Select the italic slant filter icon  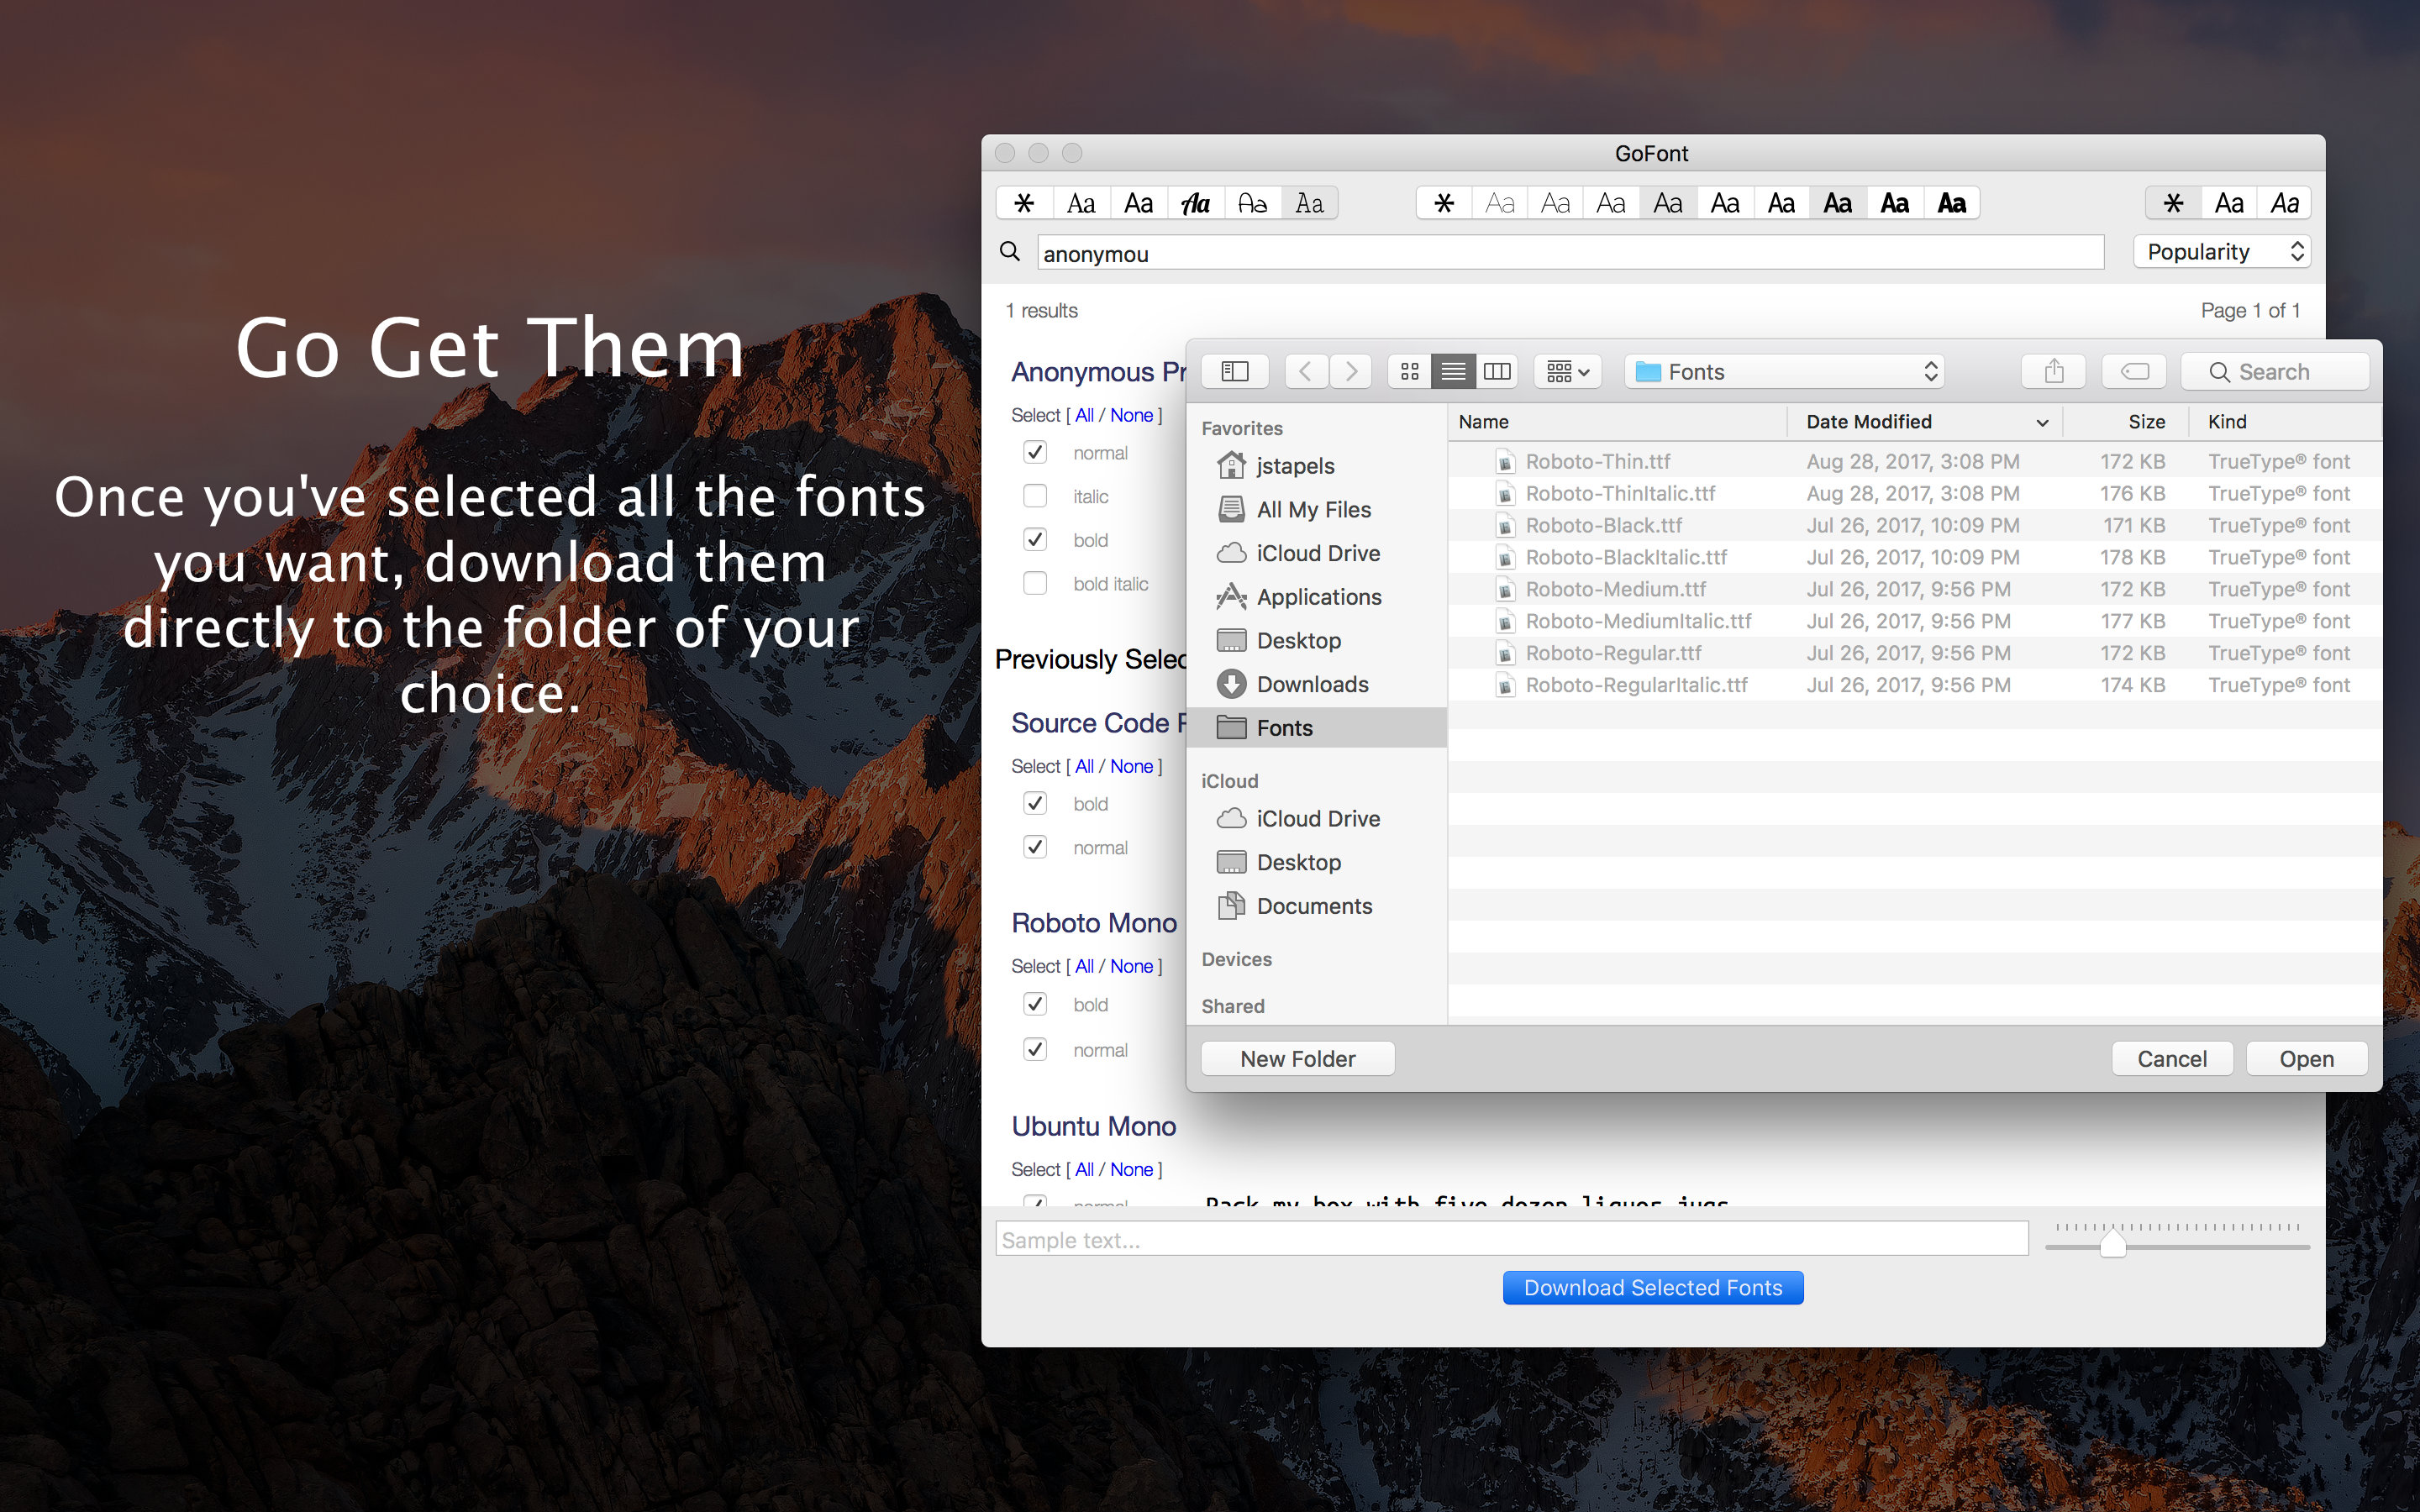point(2284,204)
